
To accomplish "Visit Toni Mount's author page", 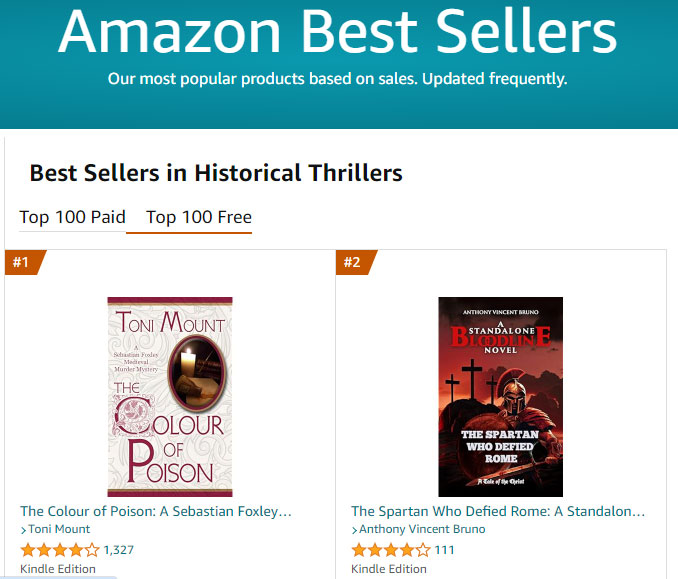I will click(59, 529).
